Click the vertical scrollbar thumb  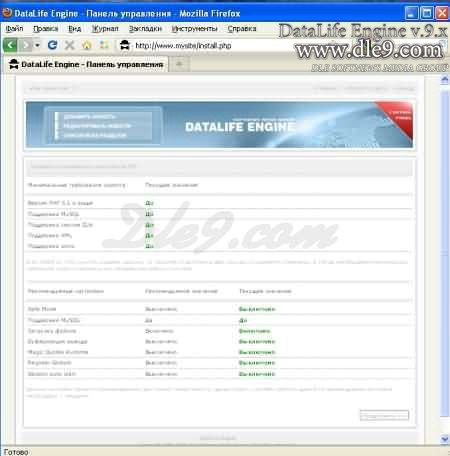(445, 253)
